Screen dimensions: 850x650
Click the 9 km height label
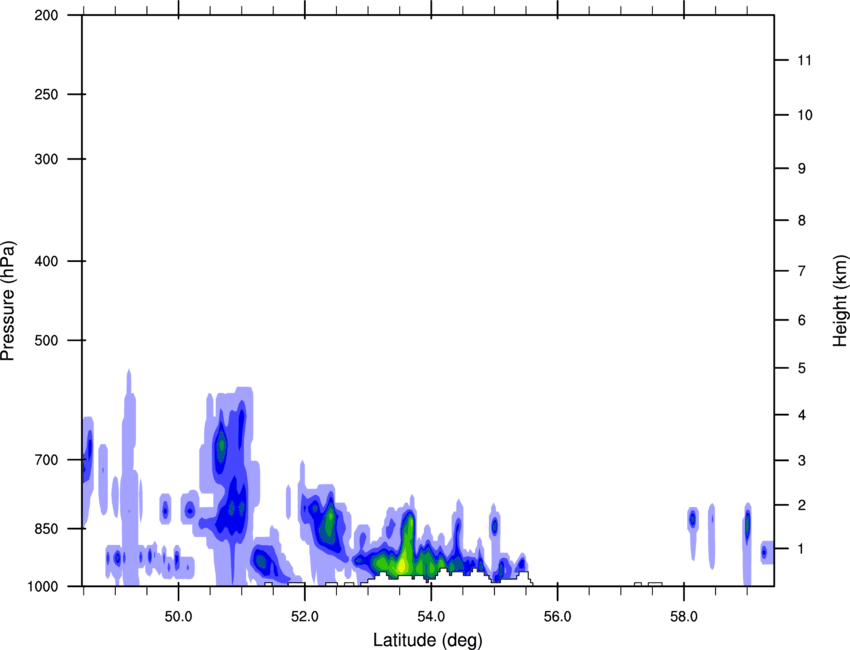click(x=802, y=169)
